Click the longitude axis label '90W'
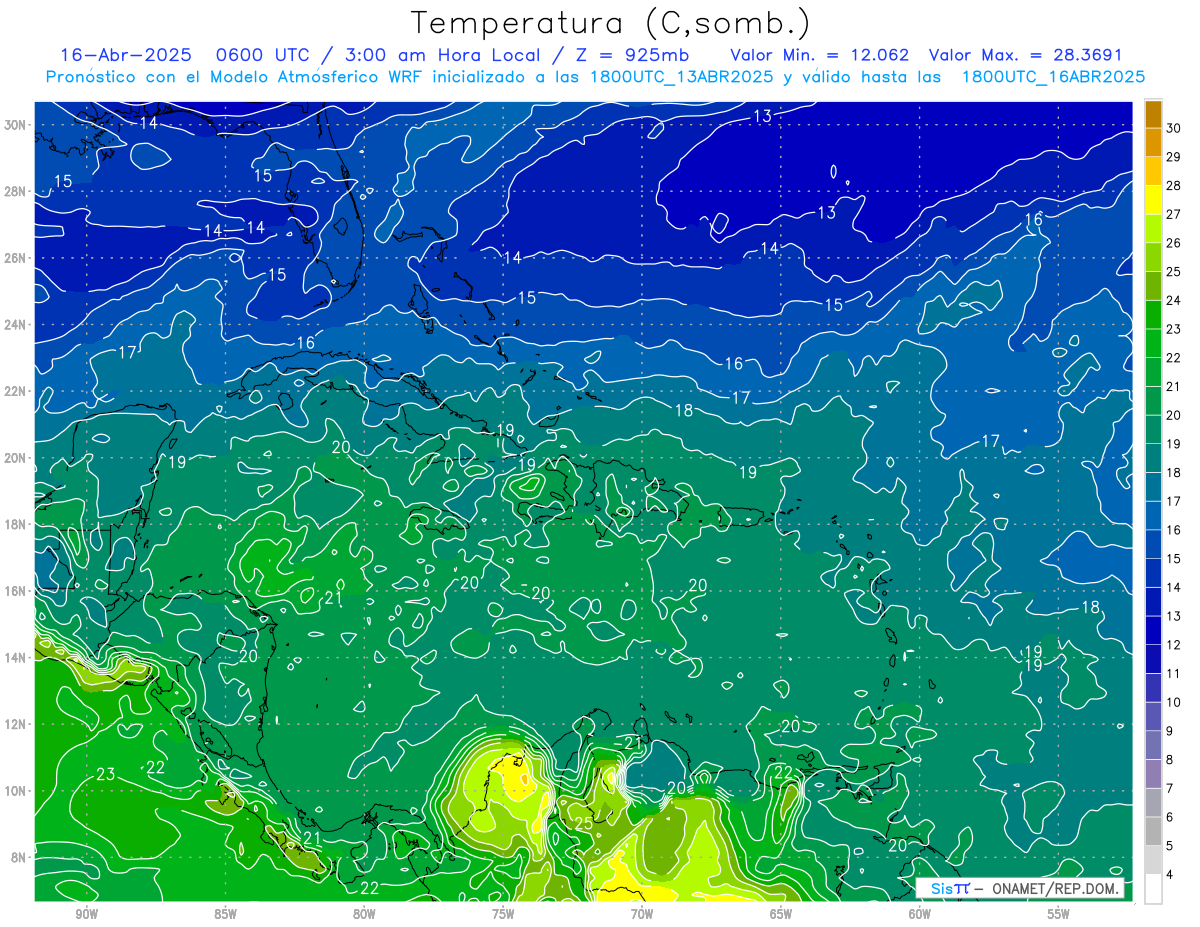1200x927 pixels. 87,914
